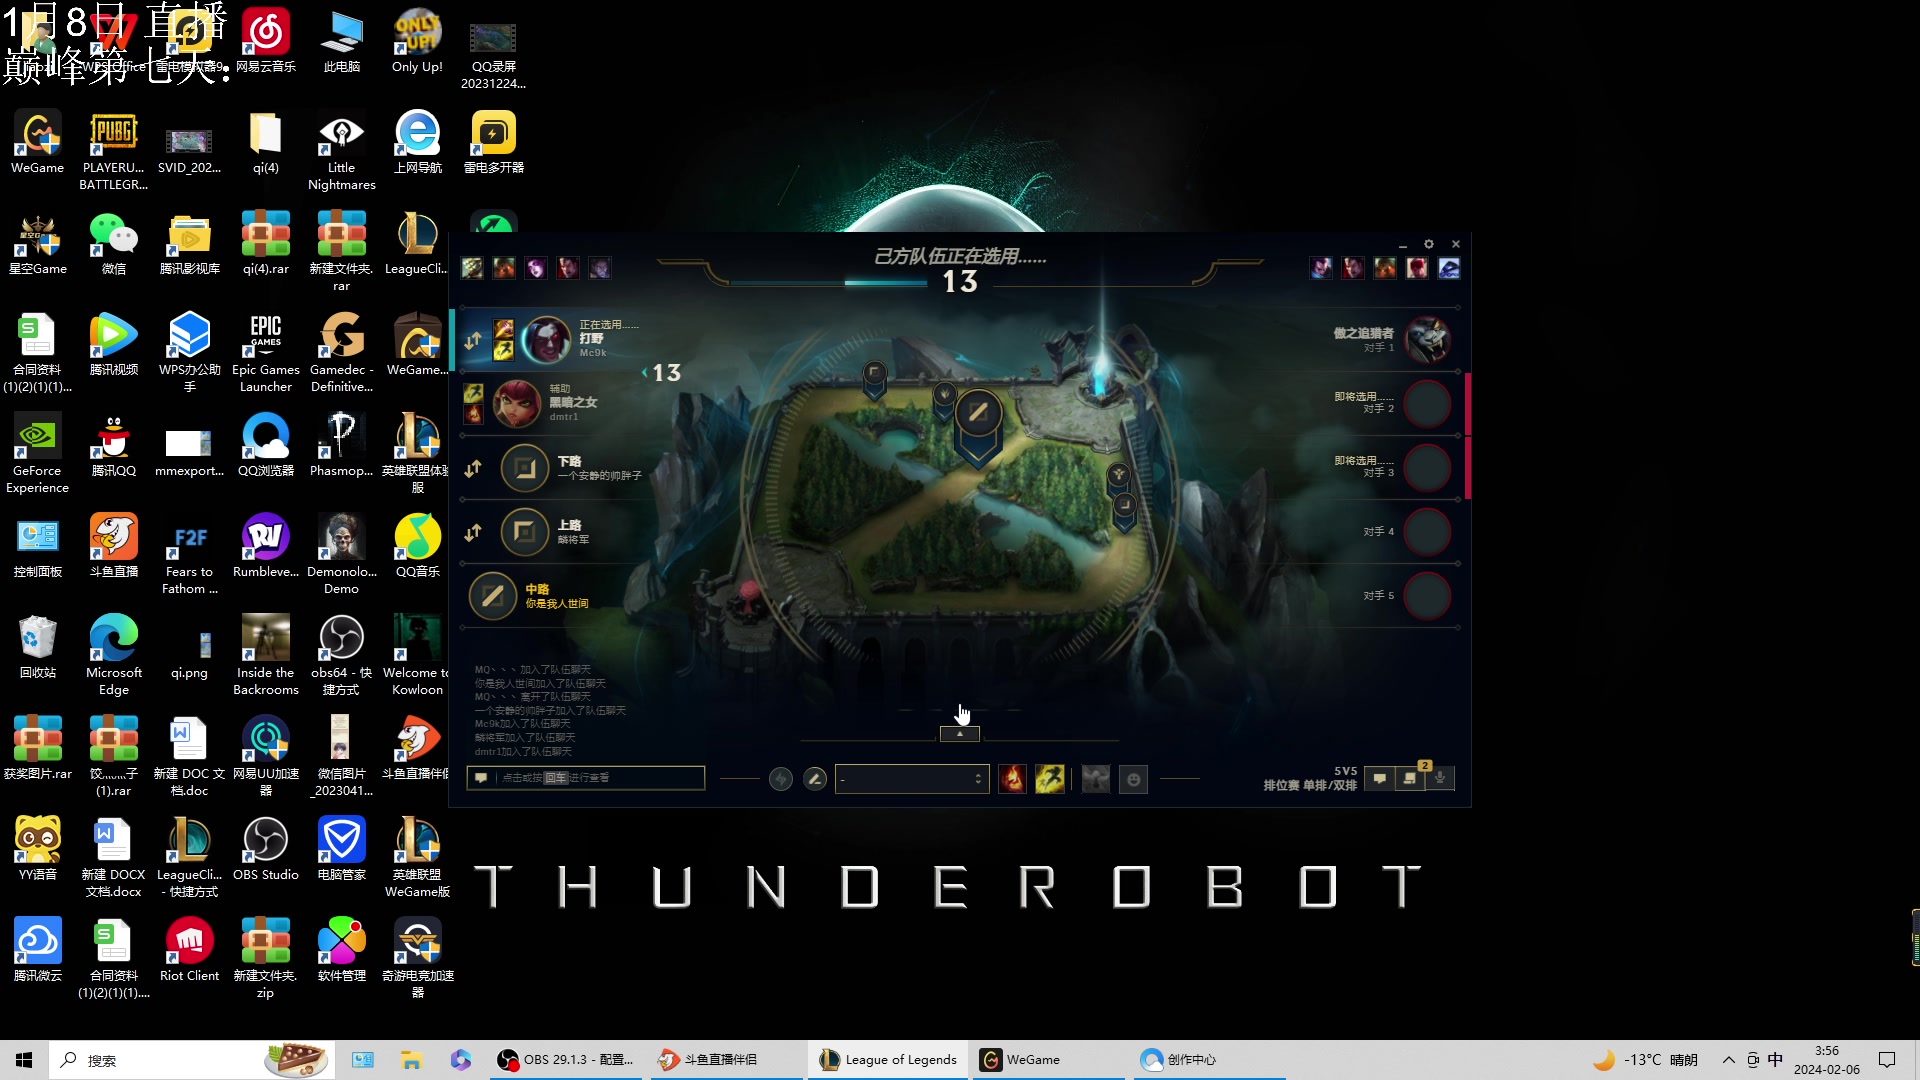Viewport: 1920px width, 1080px height.
Task: Open Microsoft Edge desktop shortcut
Action: coord(113,655)
